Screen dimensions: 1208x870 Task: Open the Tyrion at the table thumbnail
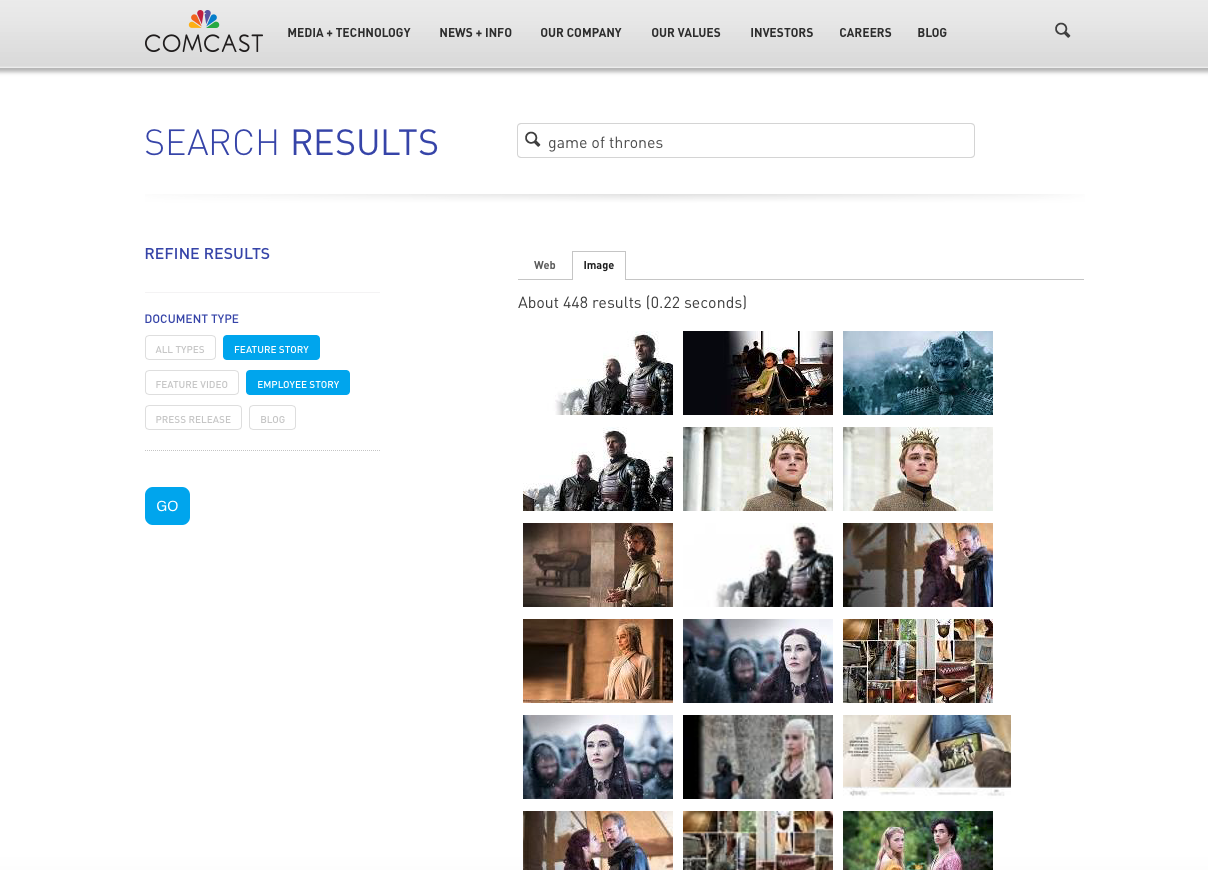[x=598, y=565]
